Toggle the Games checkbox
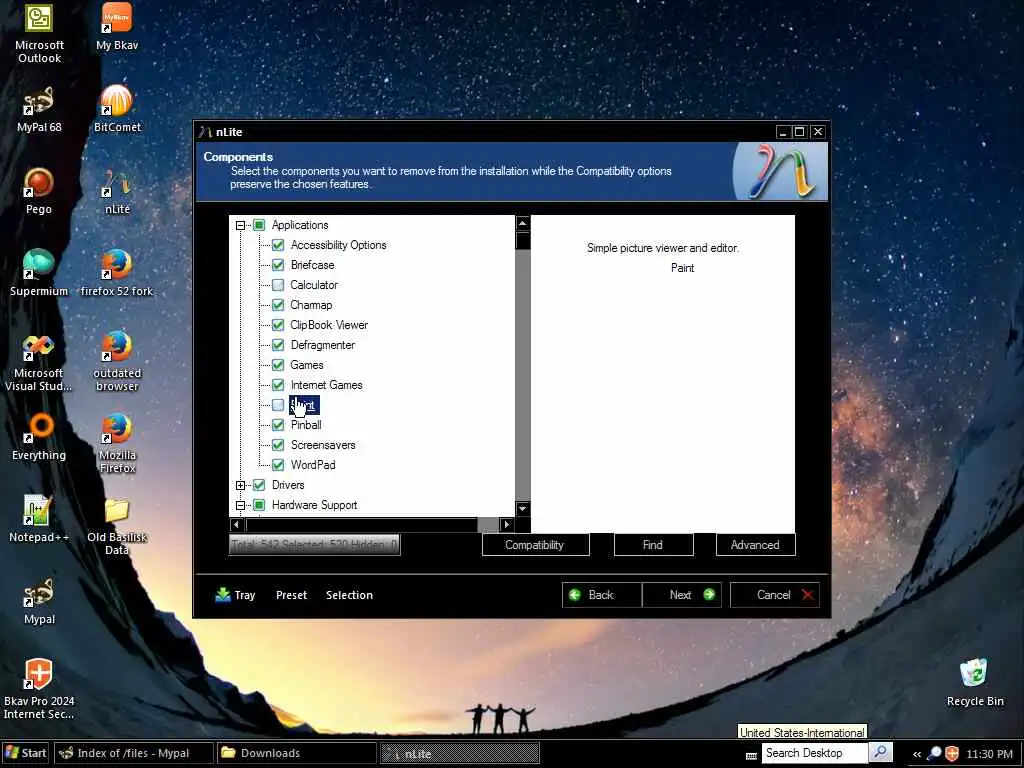 278,365
